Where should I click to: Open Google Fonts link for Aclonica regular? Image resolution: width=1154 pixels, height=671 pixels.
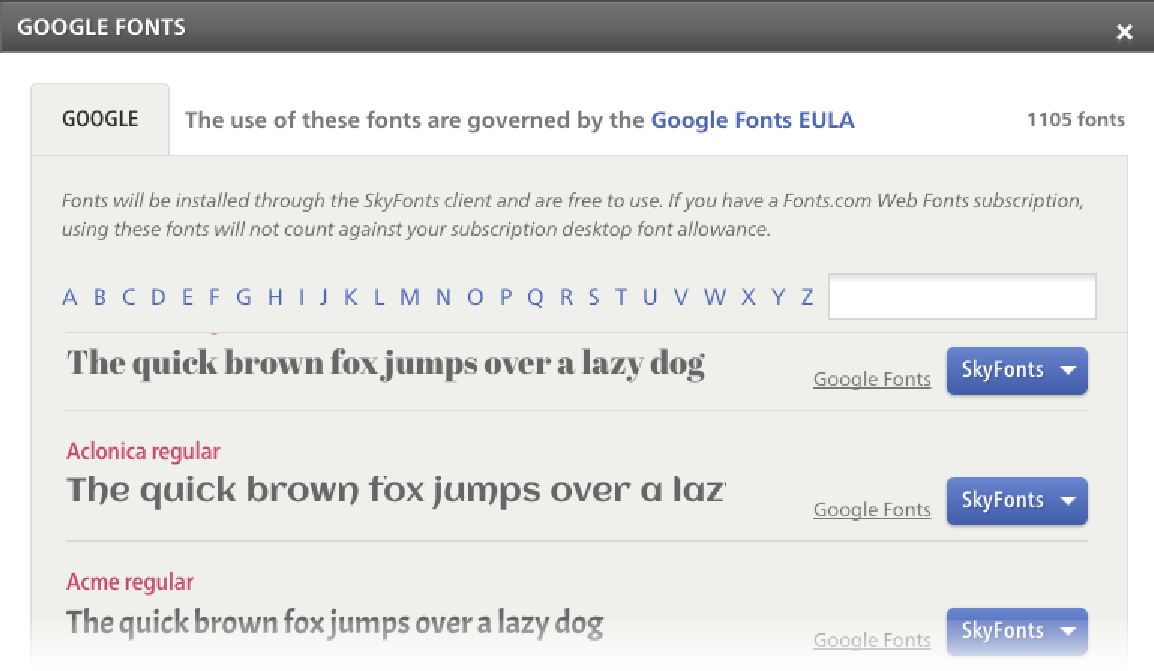point(872,509)
